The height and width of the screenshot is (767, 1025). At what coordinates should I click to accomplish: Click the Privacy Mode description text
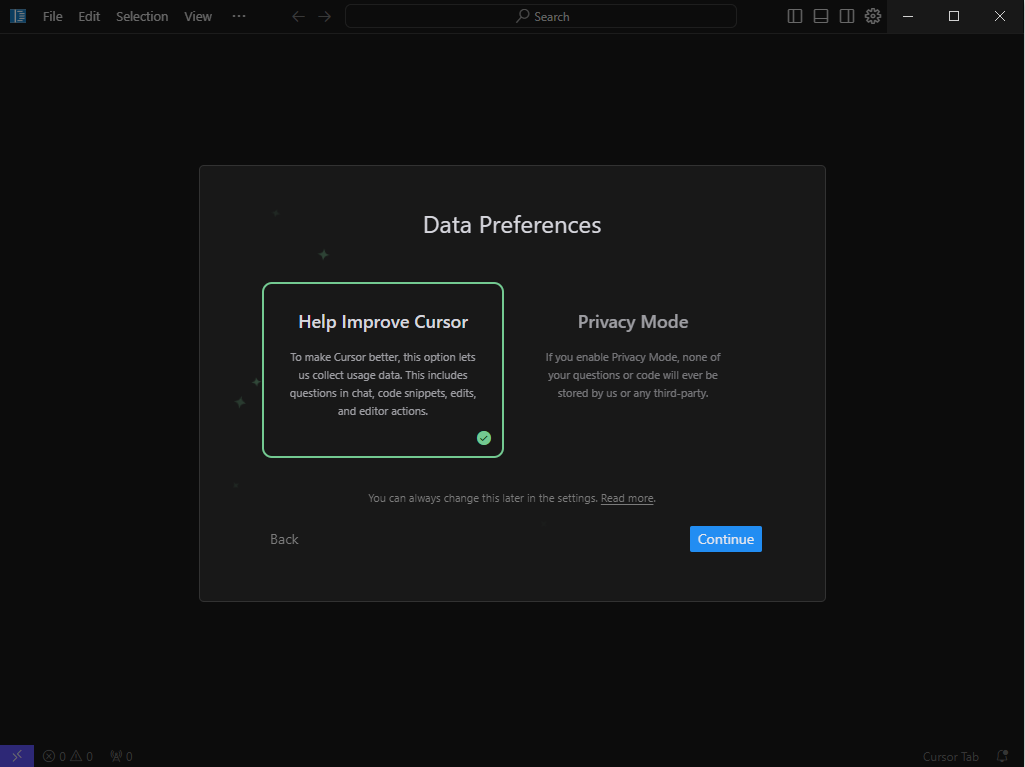633,375
